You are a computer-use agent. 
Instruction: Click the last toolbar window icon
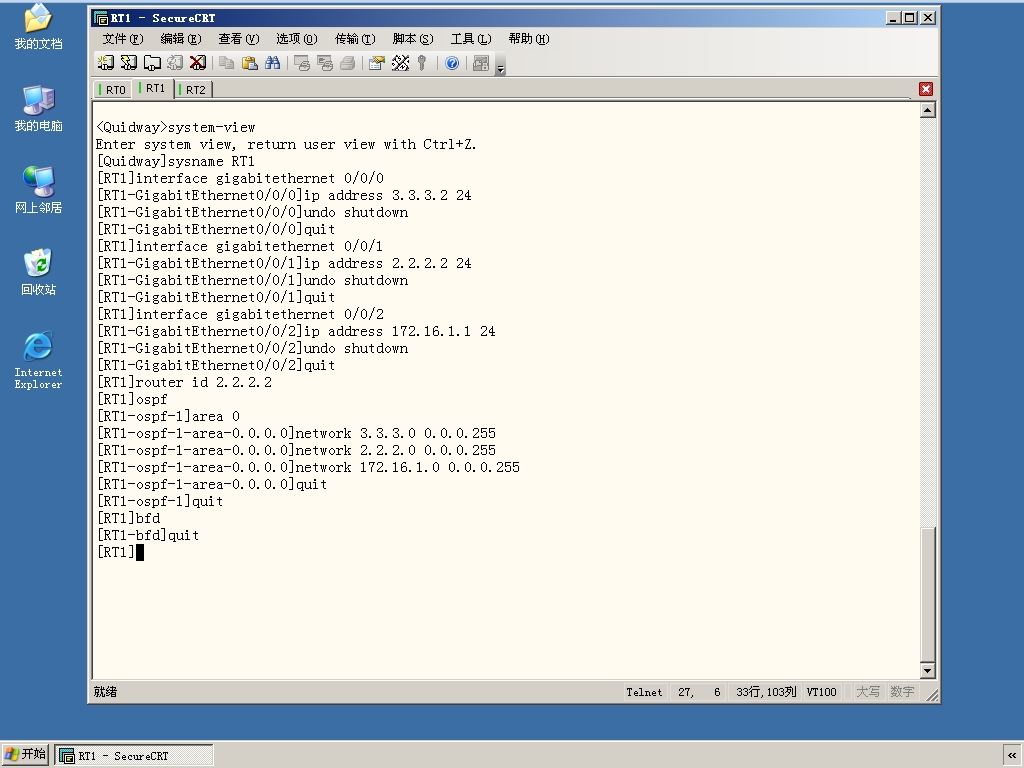tap(481, 63)
